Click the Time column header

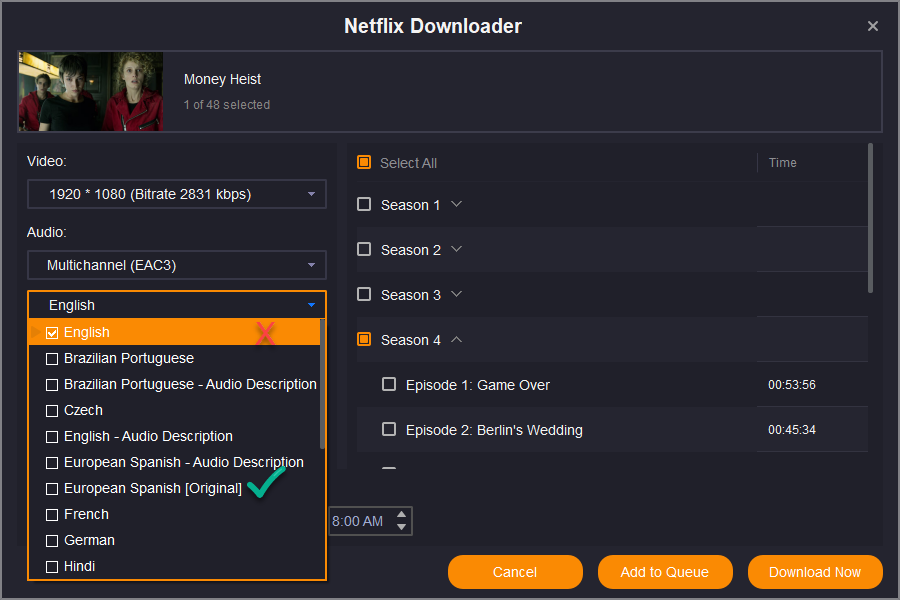click(782, 163)
